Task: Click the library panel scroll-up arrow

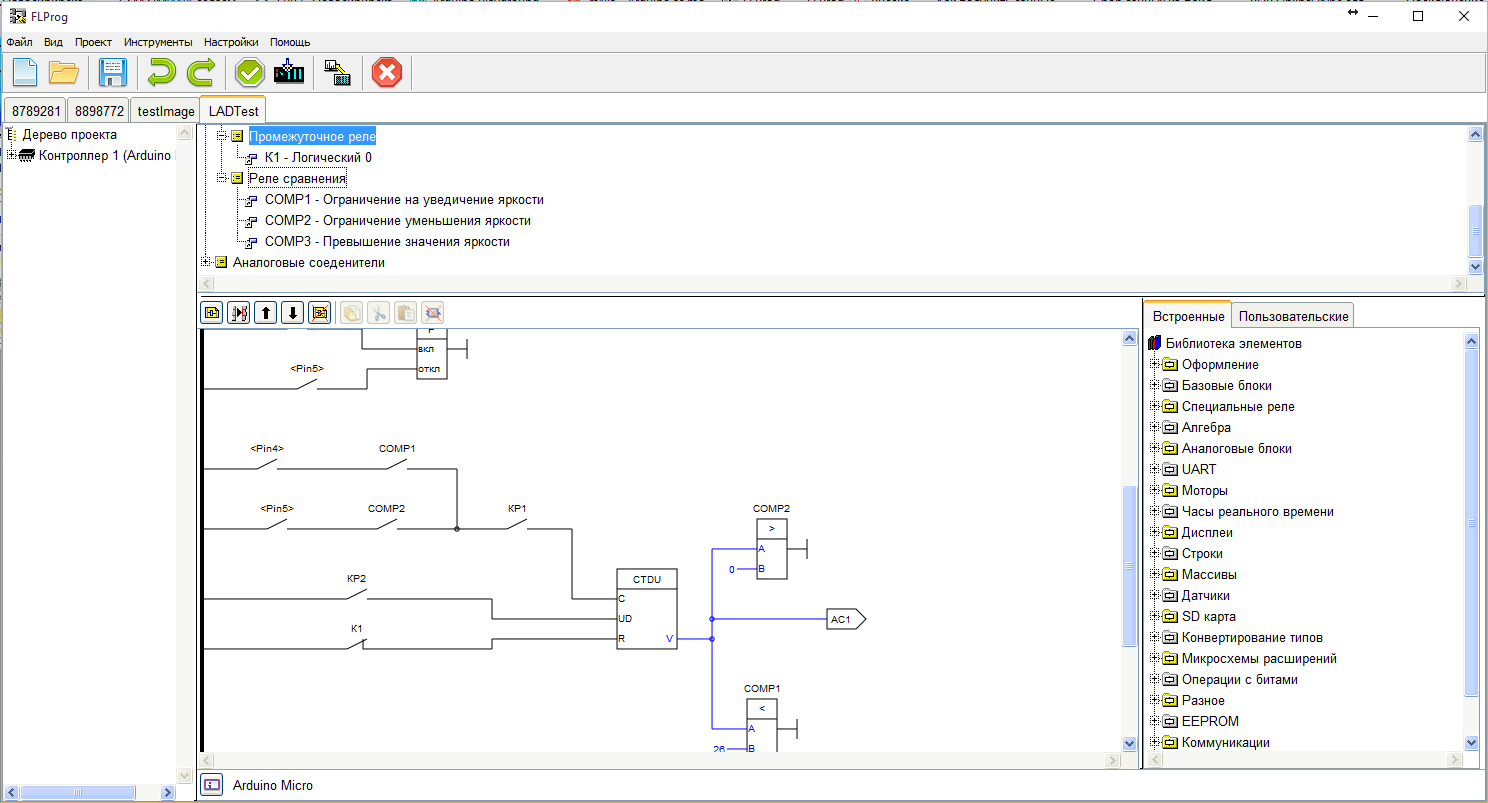Action: point(1471,342)
